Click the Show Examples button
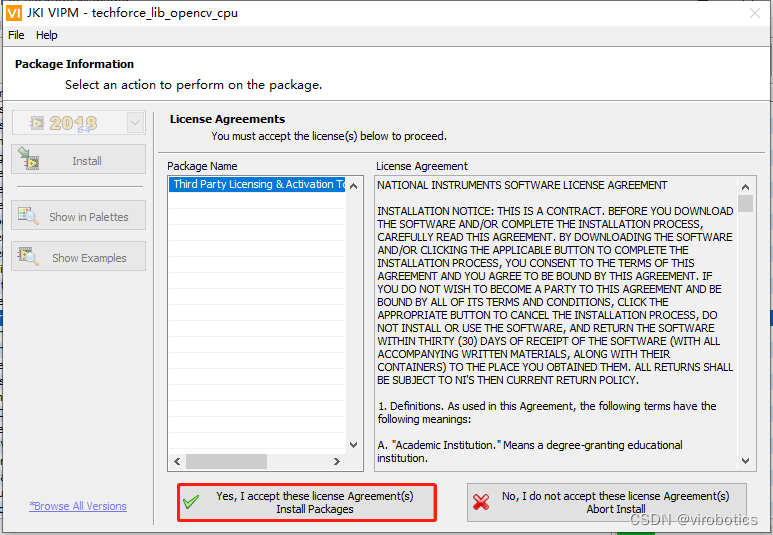 78,256
